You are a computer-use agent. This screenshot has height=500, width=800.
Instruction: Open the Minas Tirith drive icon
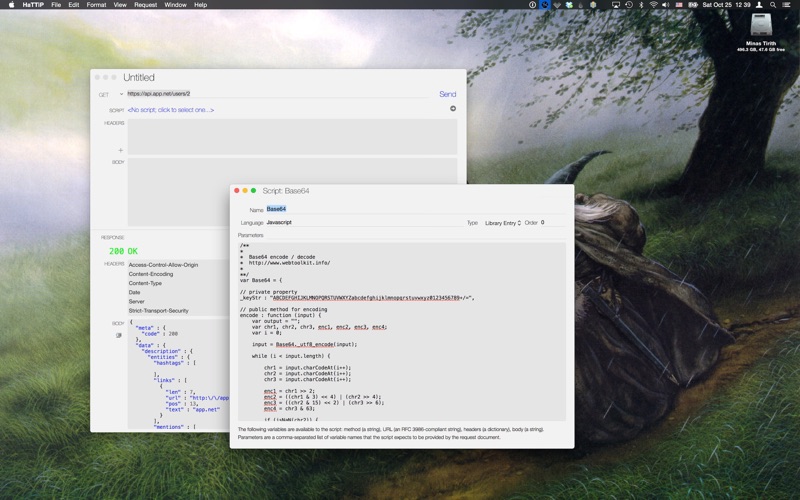[762, 28]
